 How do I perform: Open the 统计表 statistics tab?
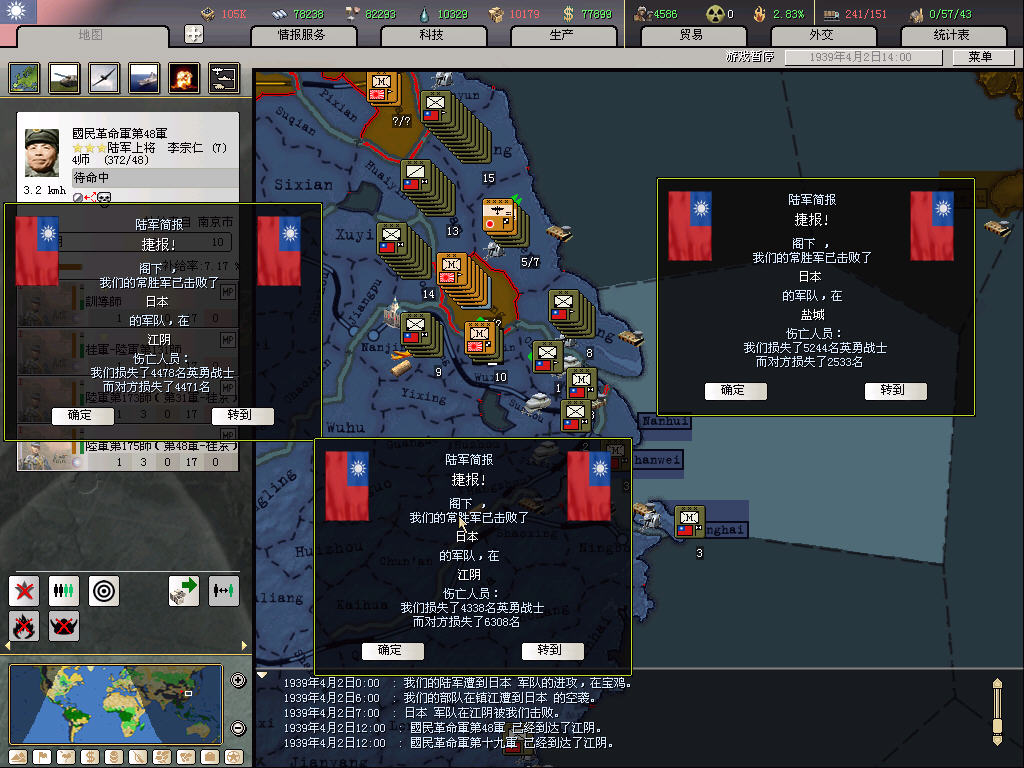point(952,35)
